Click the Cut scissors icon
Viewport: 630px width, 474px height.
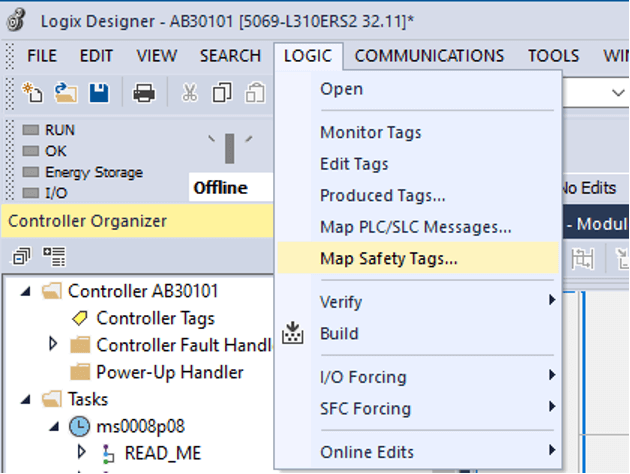pyautogui.click(x=190, y=93)
